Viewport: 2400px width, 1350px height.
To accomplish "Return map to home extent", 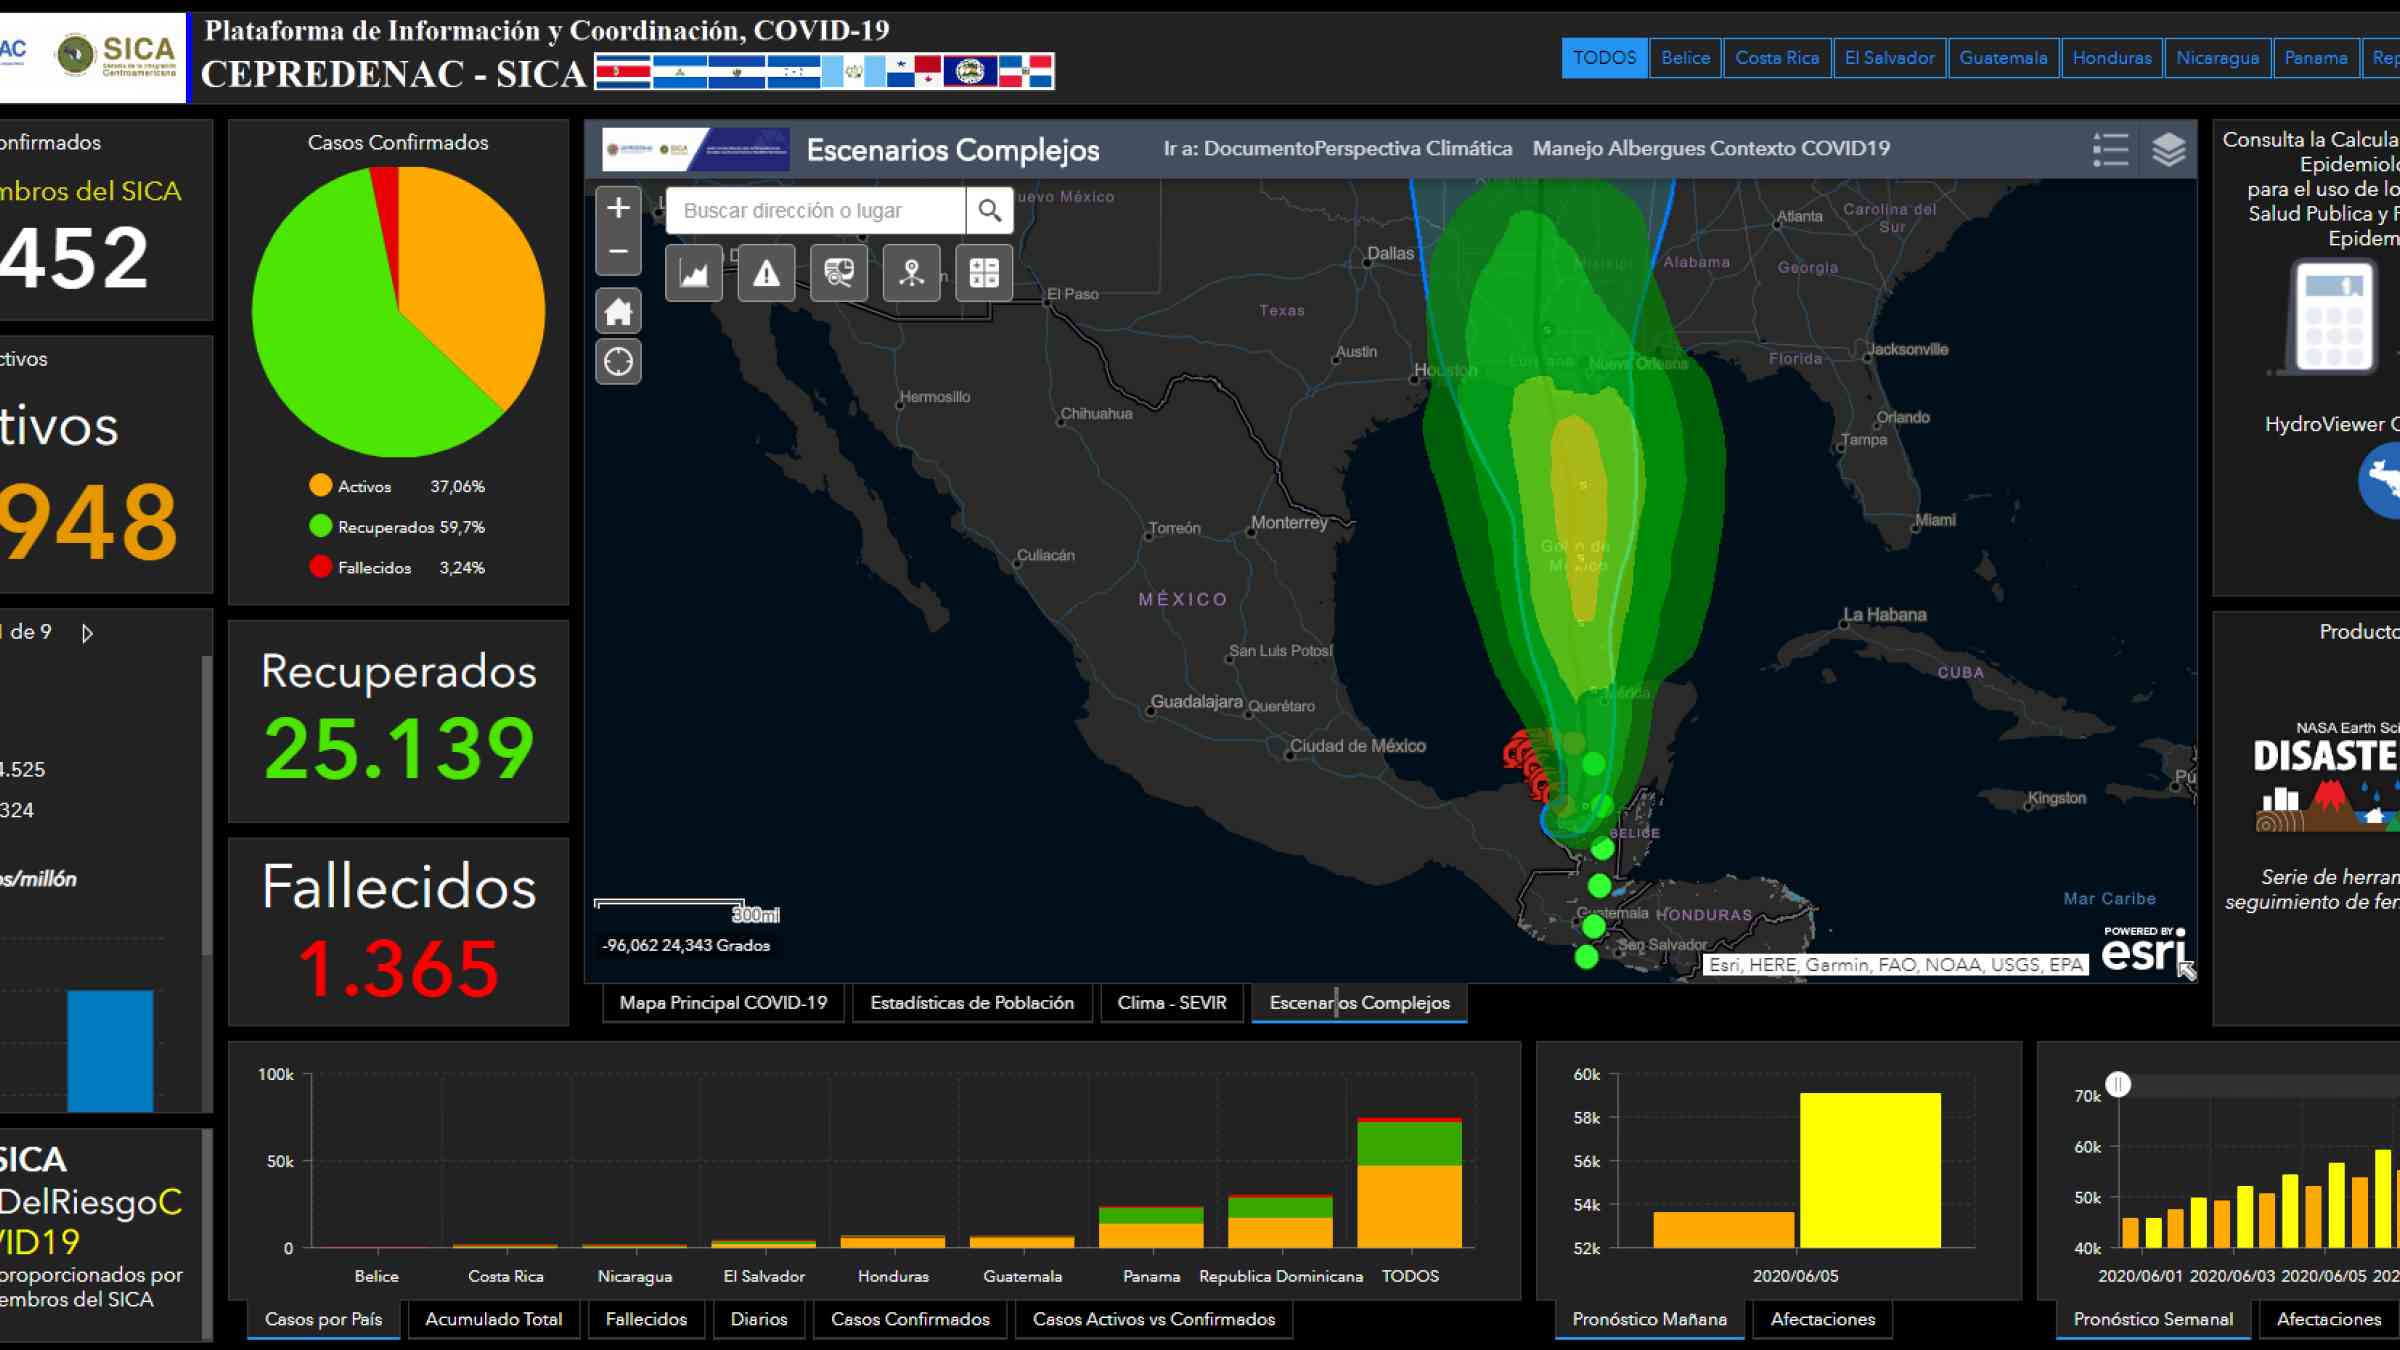I will (618, 312).
